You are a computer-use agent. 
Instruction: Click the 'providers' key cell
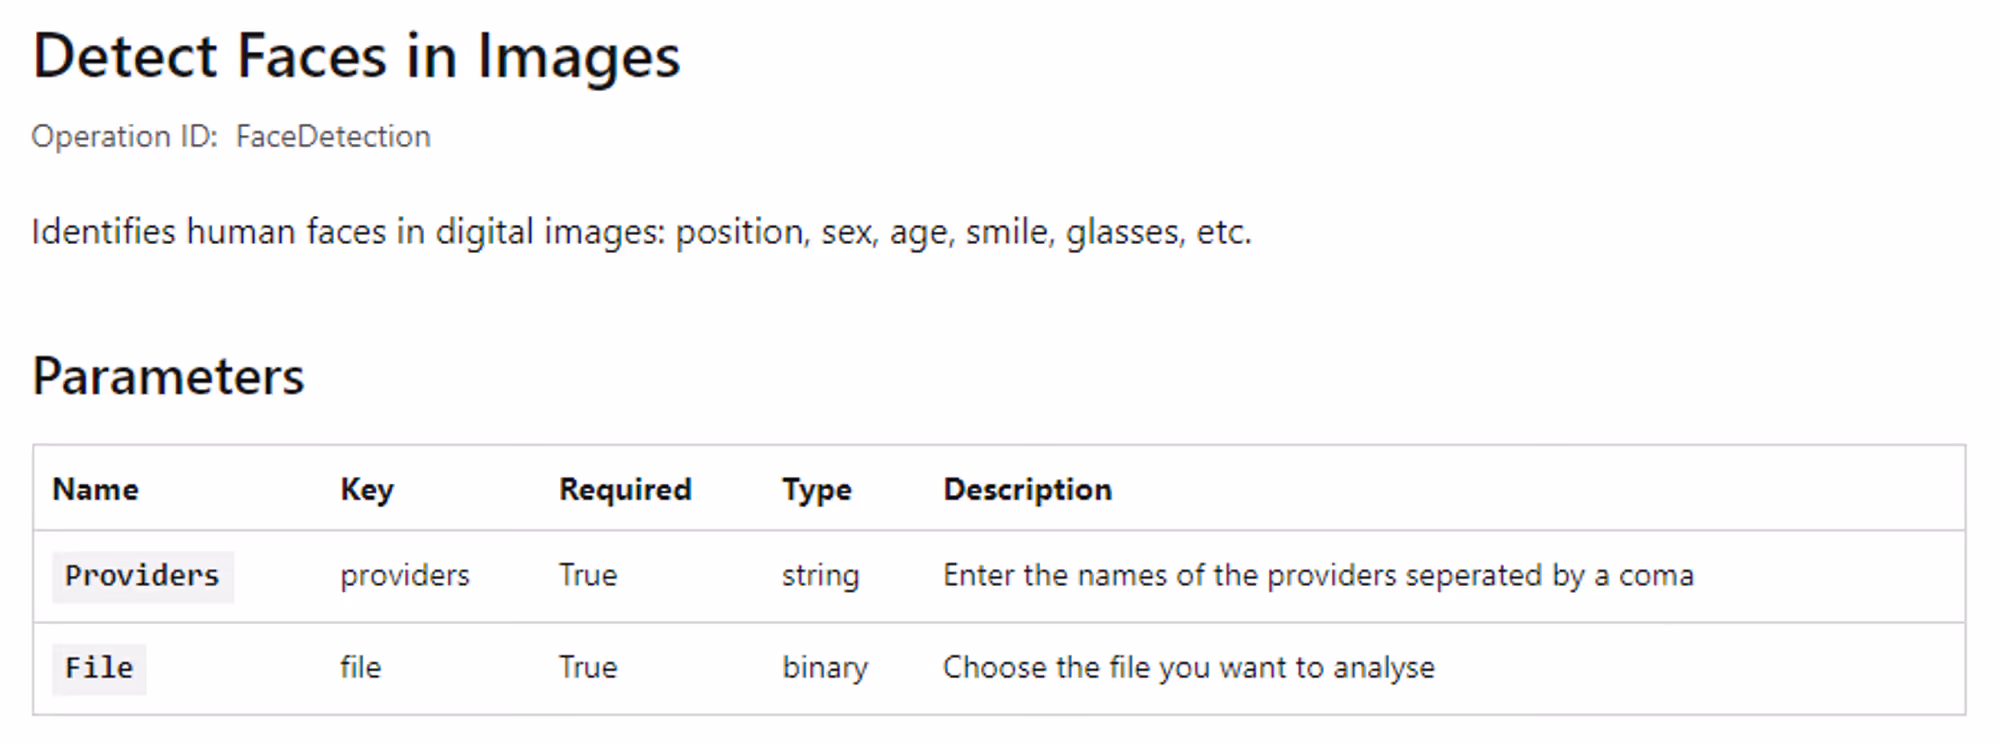coord(405,576)
